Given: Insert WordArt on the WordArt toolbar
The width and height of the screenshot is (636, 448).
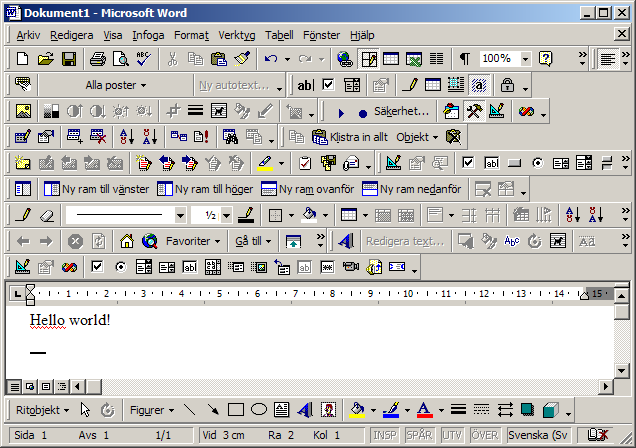Looking at the screenshot, I should coord(346,241).
